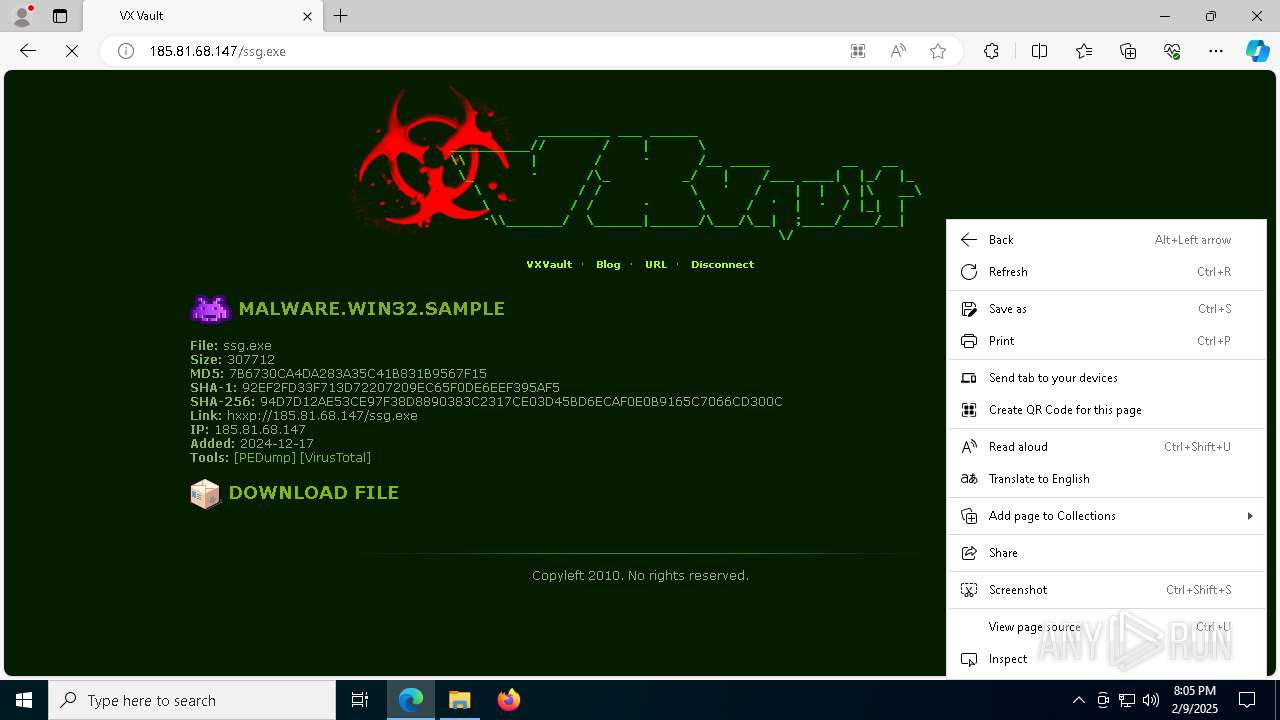
Task: Open the Blog navigation link
Action: [608, 265]
